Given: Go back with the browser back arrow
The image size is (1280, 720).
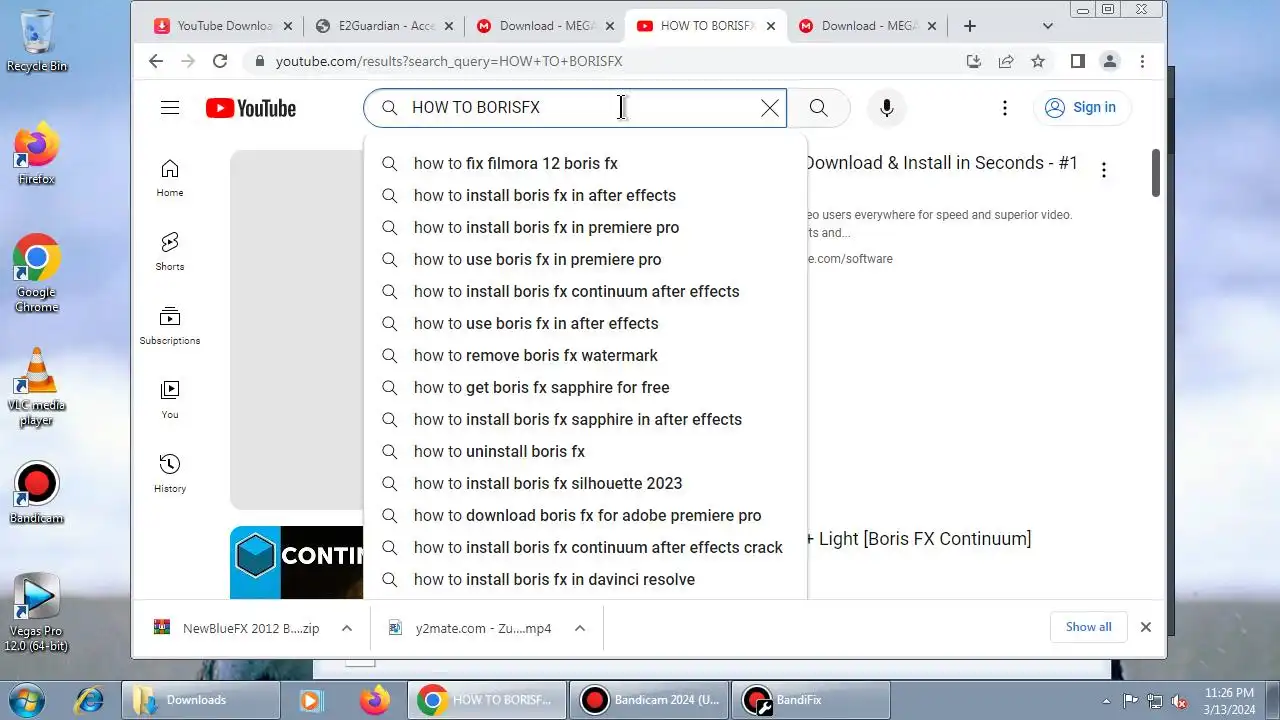Looking at the screenshot, I should coord(156,61).
